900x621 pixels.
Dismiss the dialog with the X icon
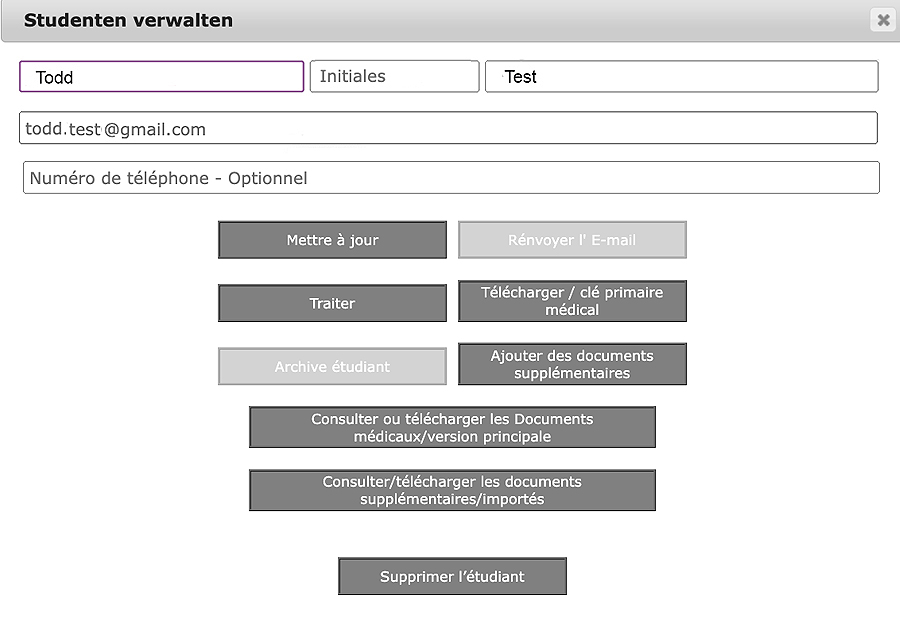(882, 20)
